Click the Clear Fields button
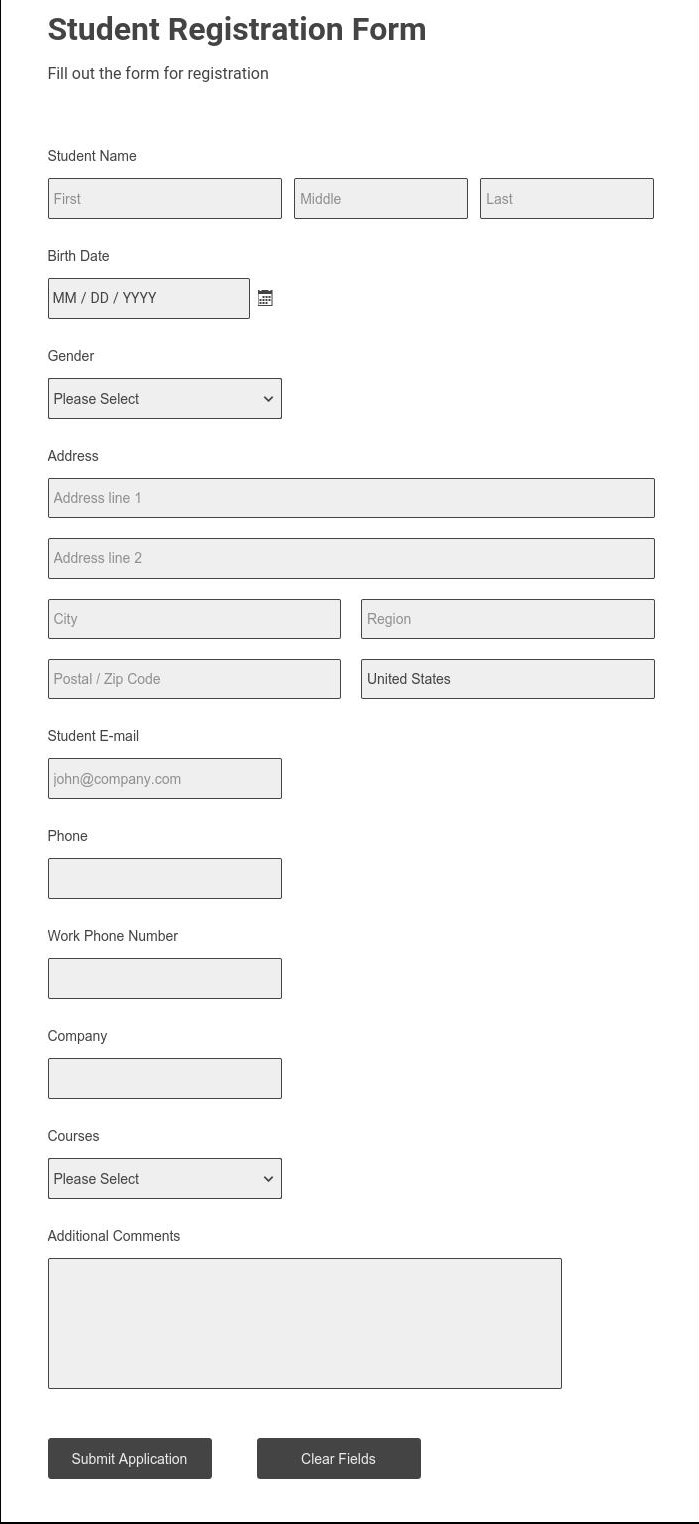The image size is (699, 1524). point(338,1458)
